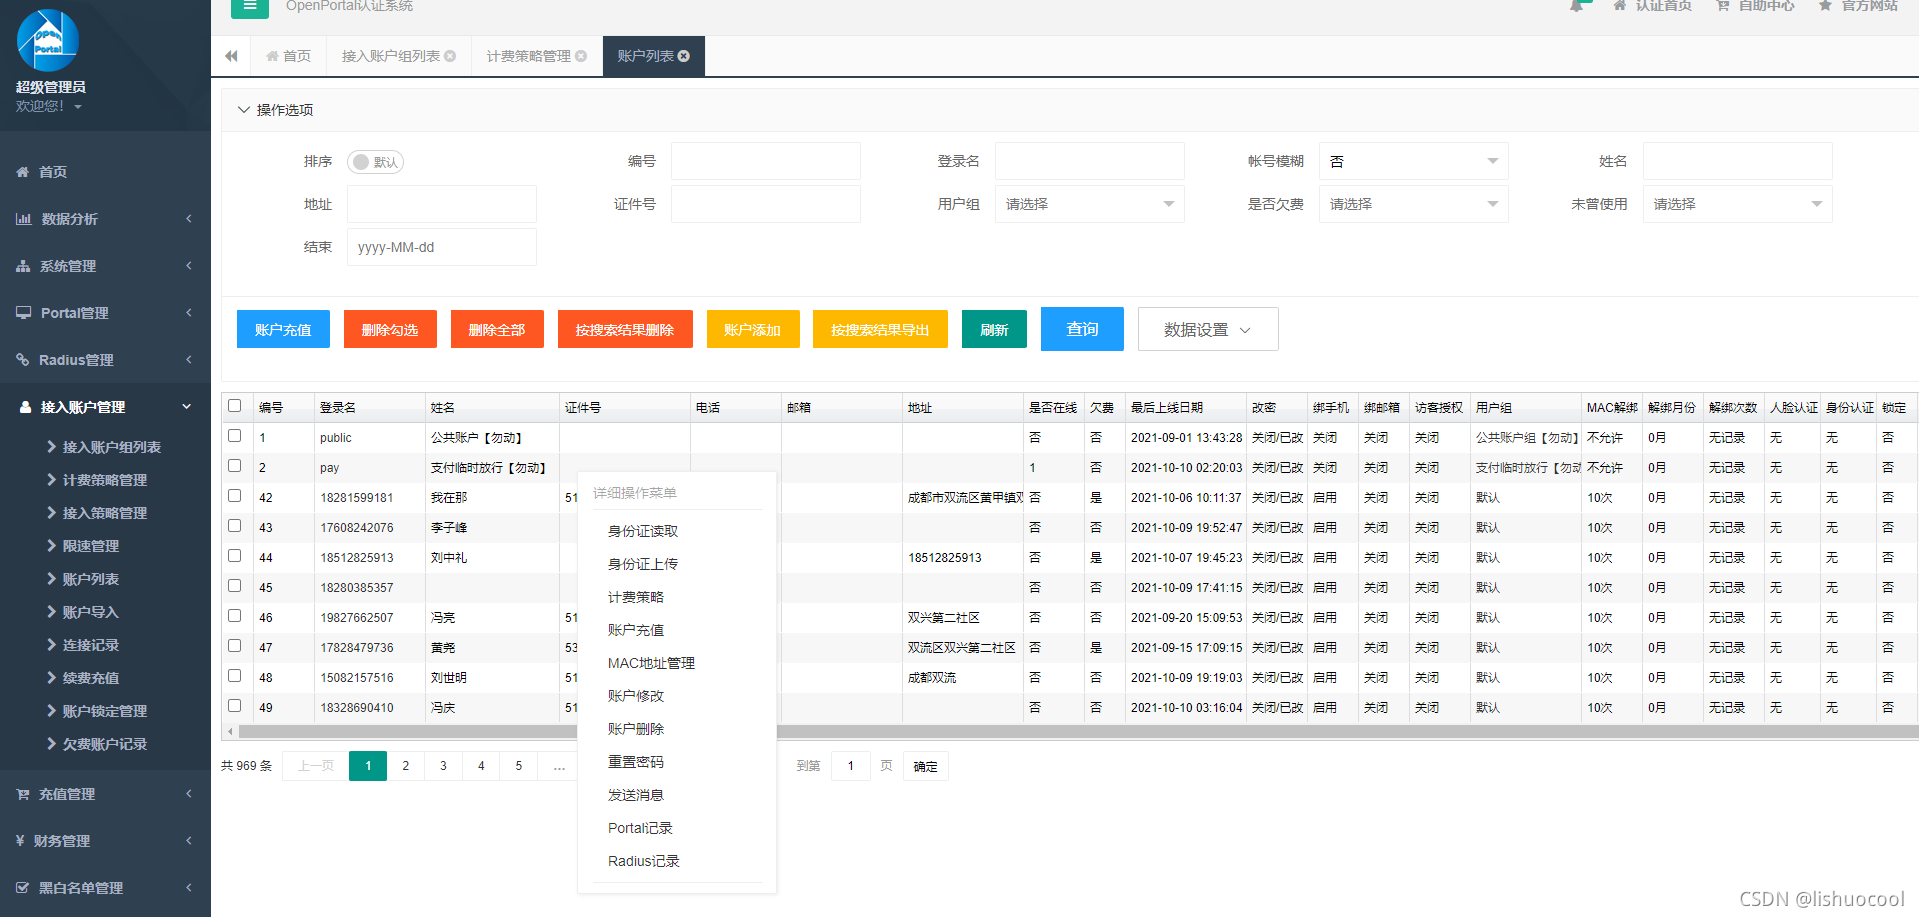Image resolution: width=1919 pixels, height=917 pixels.
Task: Click the blue 账户充值 button
Action: (283, 329)
